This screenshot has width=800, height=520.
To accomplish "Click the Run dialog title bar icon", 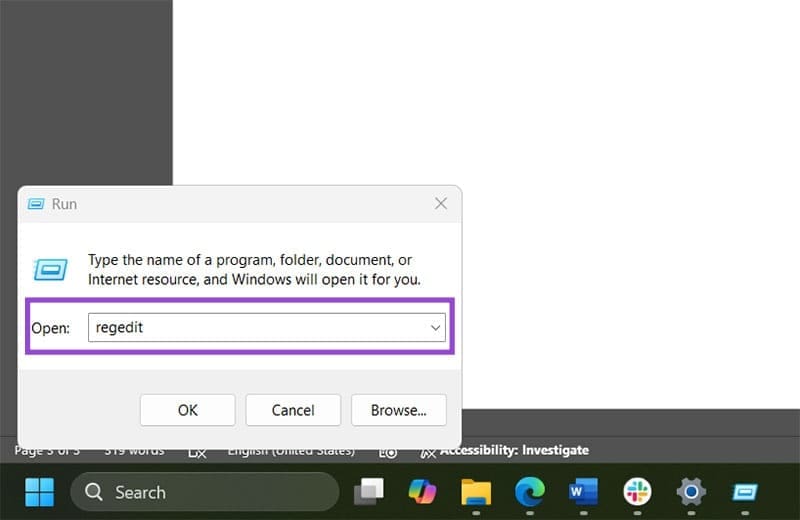I will tap(36, 204).
